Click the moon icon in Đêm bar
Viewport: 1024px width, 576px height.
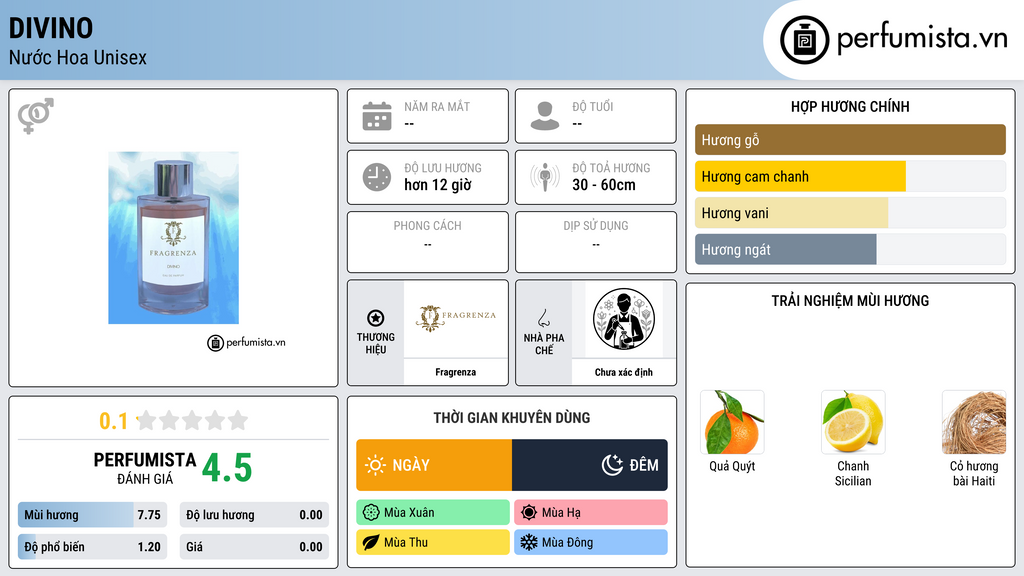coord(613,465)
